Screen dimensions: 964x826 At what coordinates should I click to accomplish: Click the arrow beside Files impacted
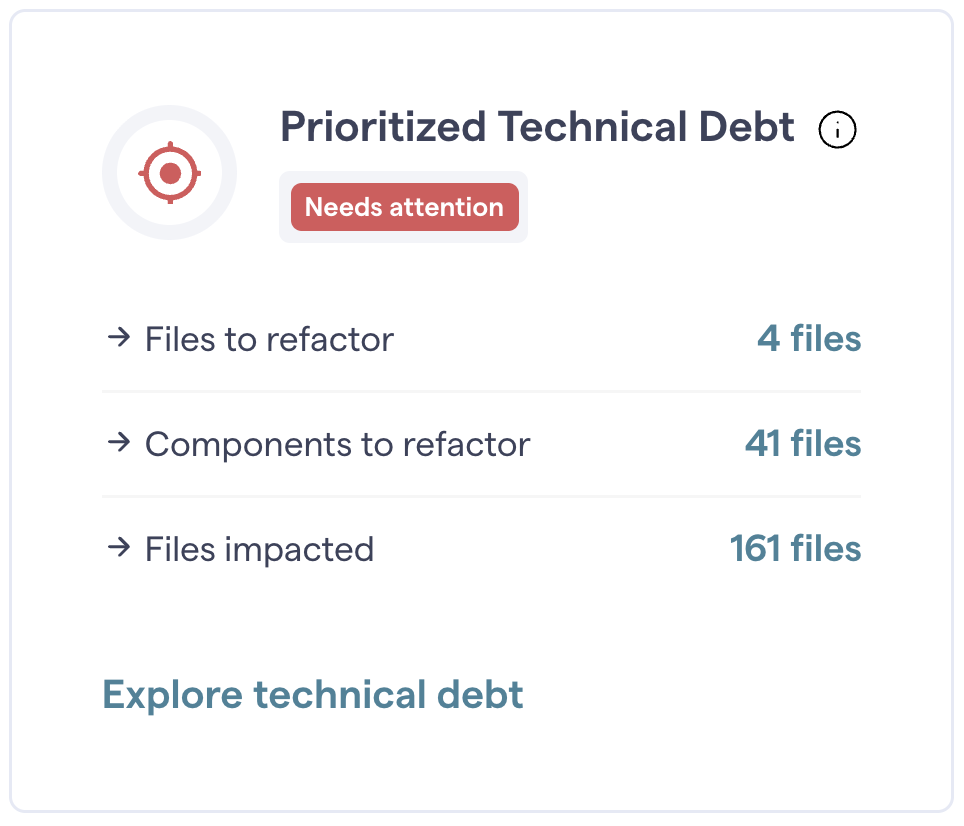(119, 547)
